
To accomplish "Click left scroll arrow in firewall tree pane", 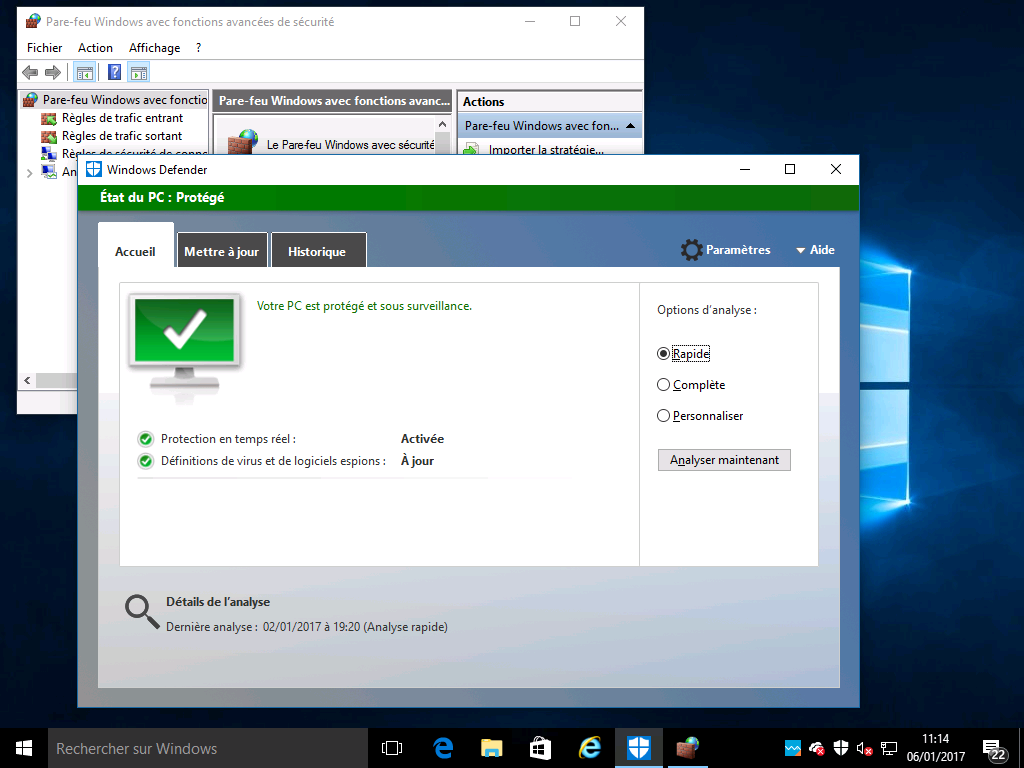I will coord(27,380).
